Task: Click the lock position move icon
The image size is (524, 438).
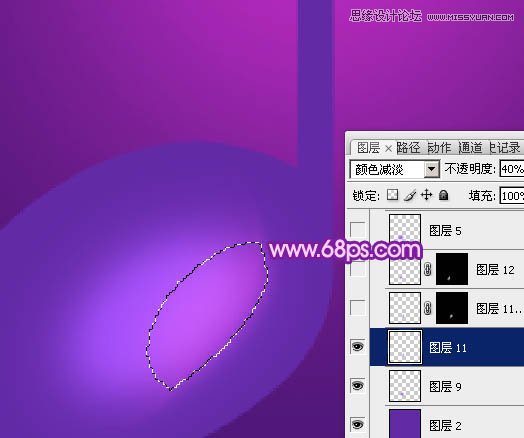Action: click(x=427, y=195)
